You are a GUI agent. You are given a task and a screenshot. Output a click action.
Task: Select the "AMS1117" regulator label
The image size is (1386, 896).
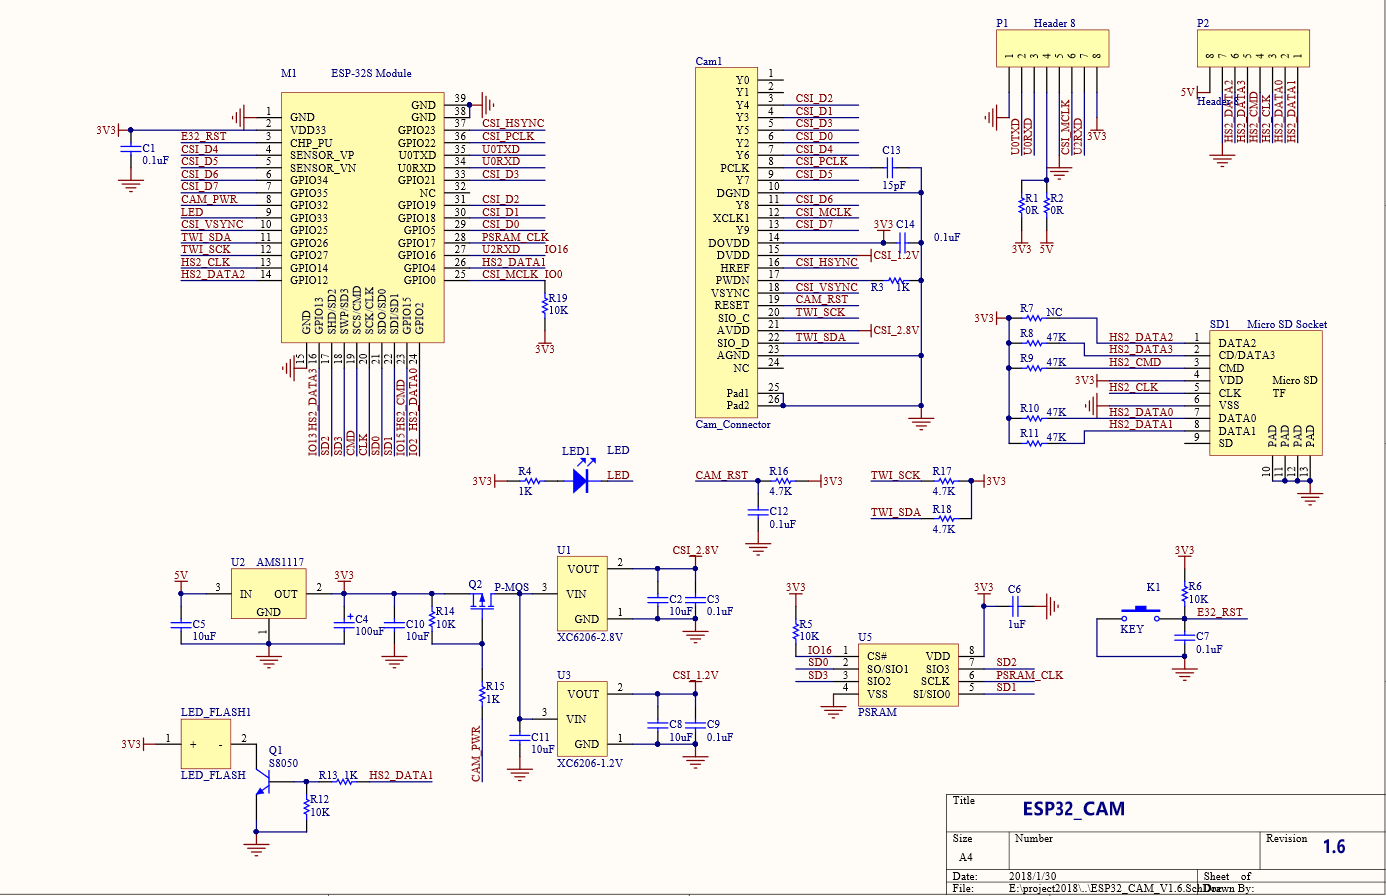point(280,562)
